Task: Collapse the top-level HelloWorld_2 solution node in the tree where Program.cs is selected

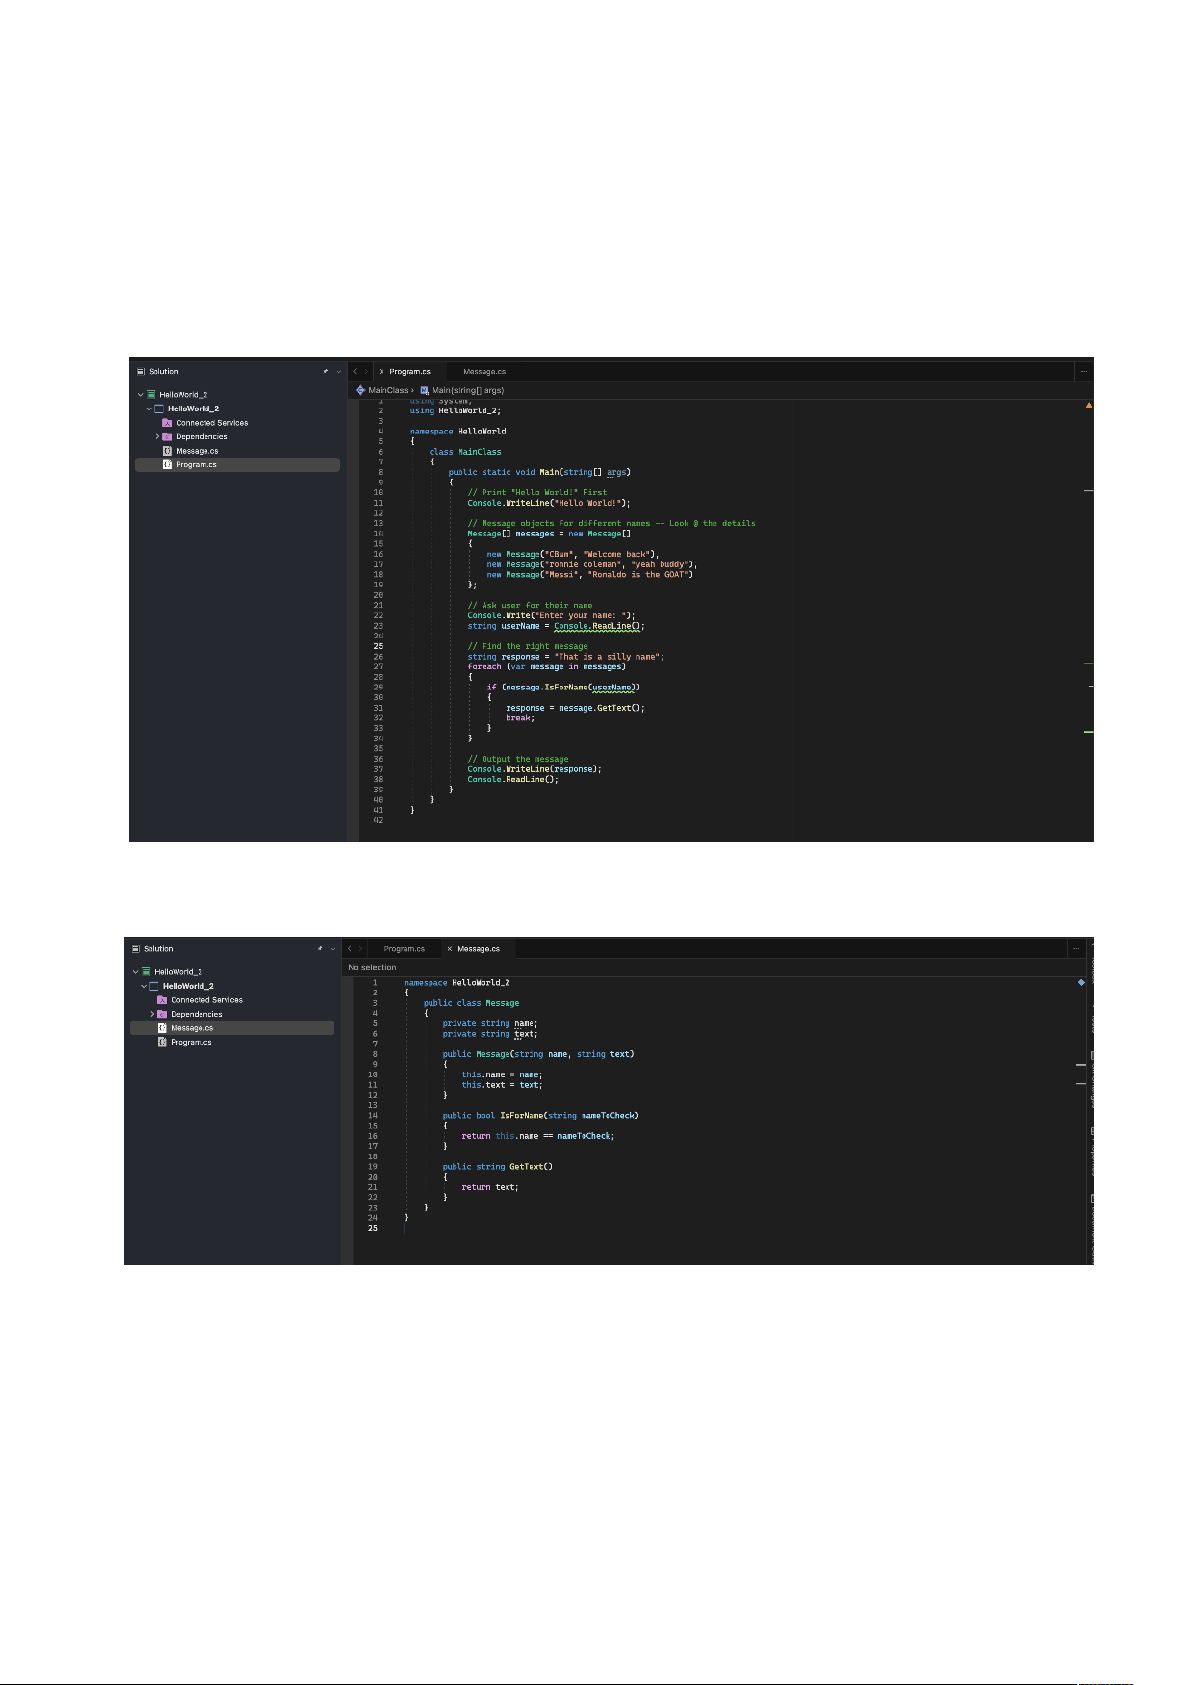Action: [141, 395]
